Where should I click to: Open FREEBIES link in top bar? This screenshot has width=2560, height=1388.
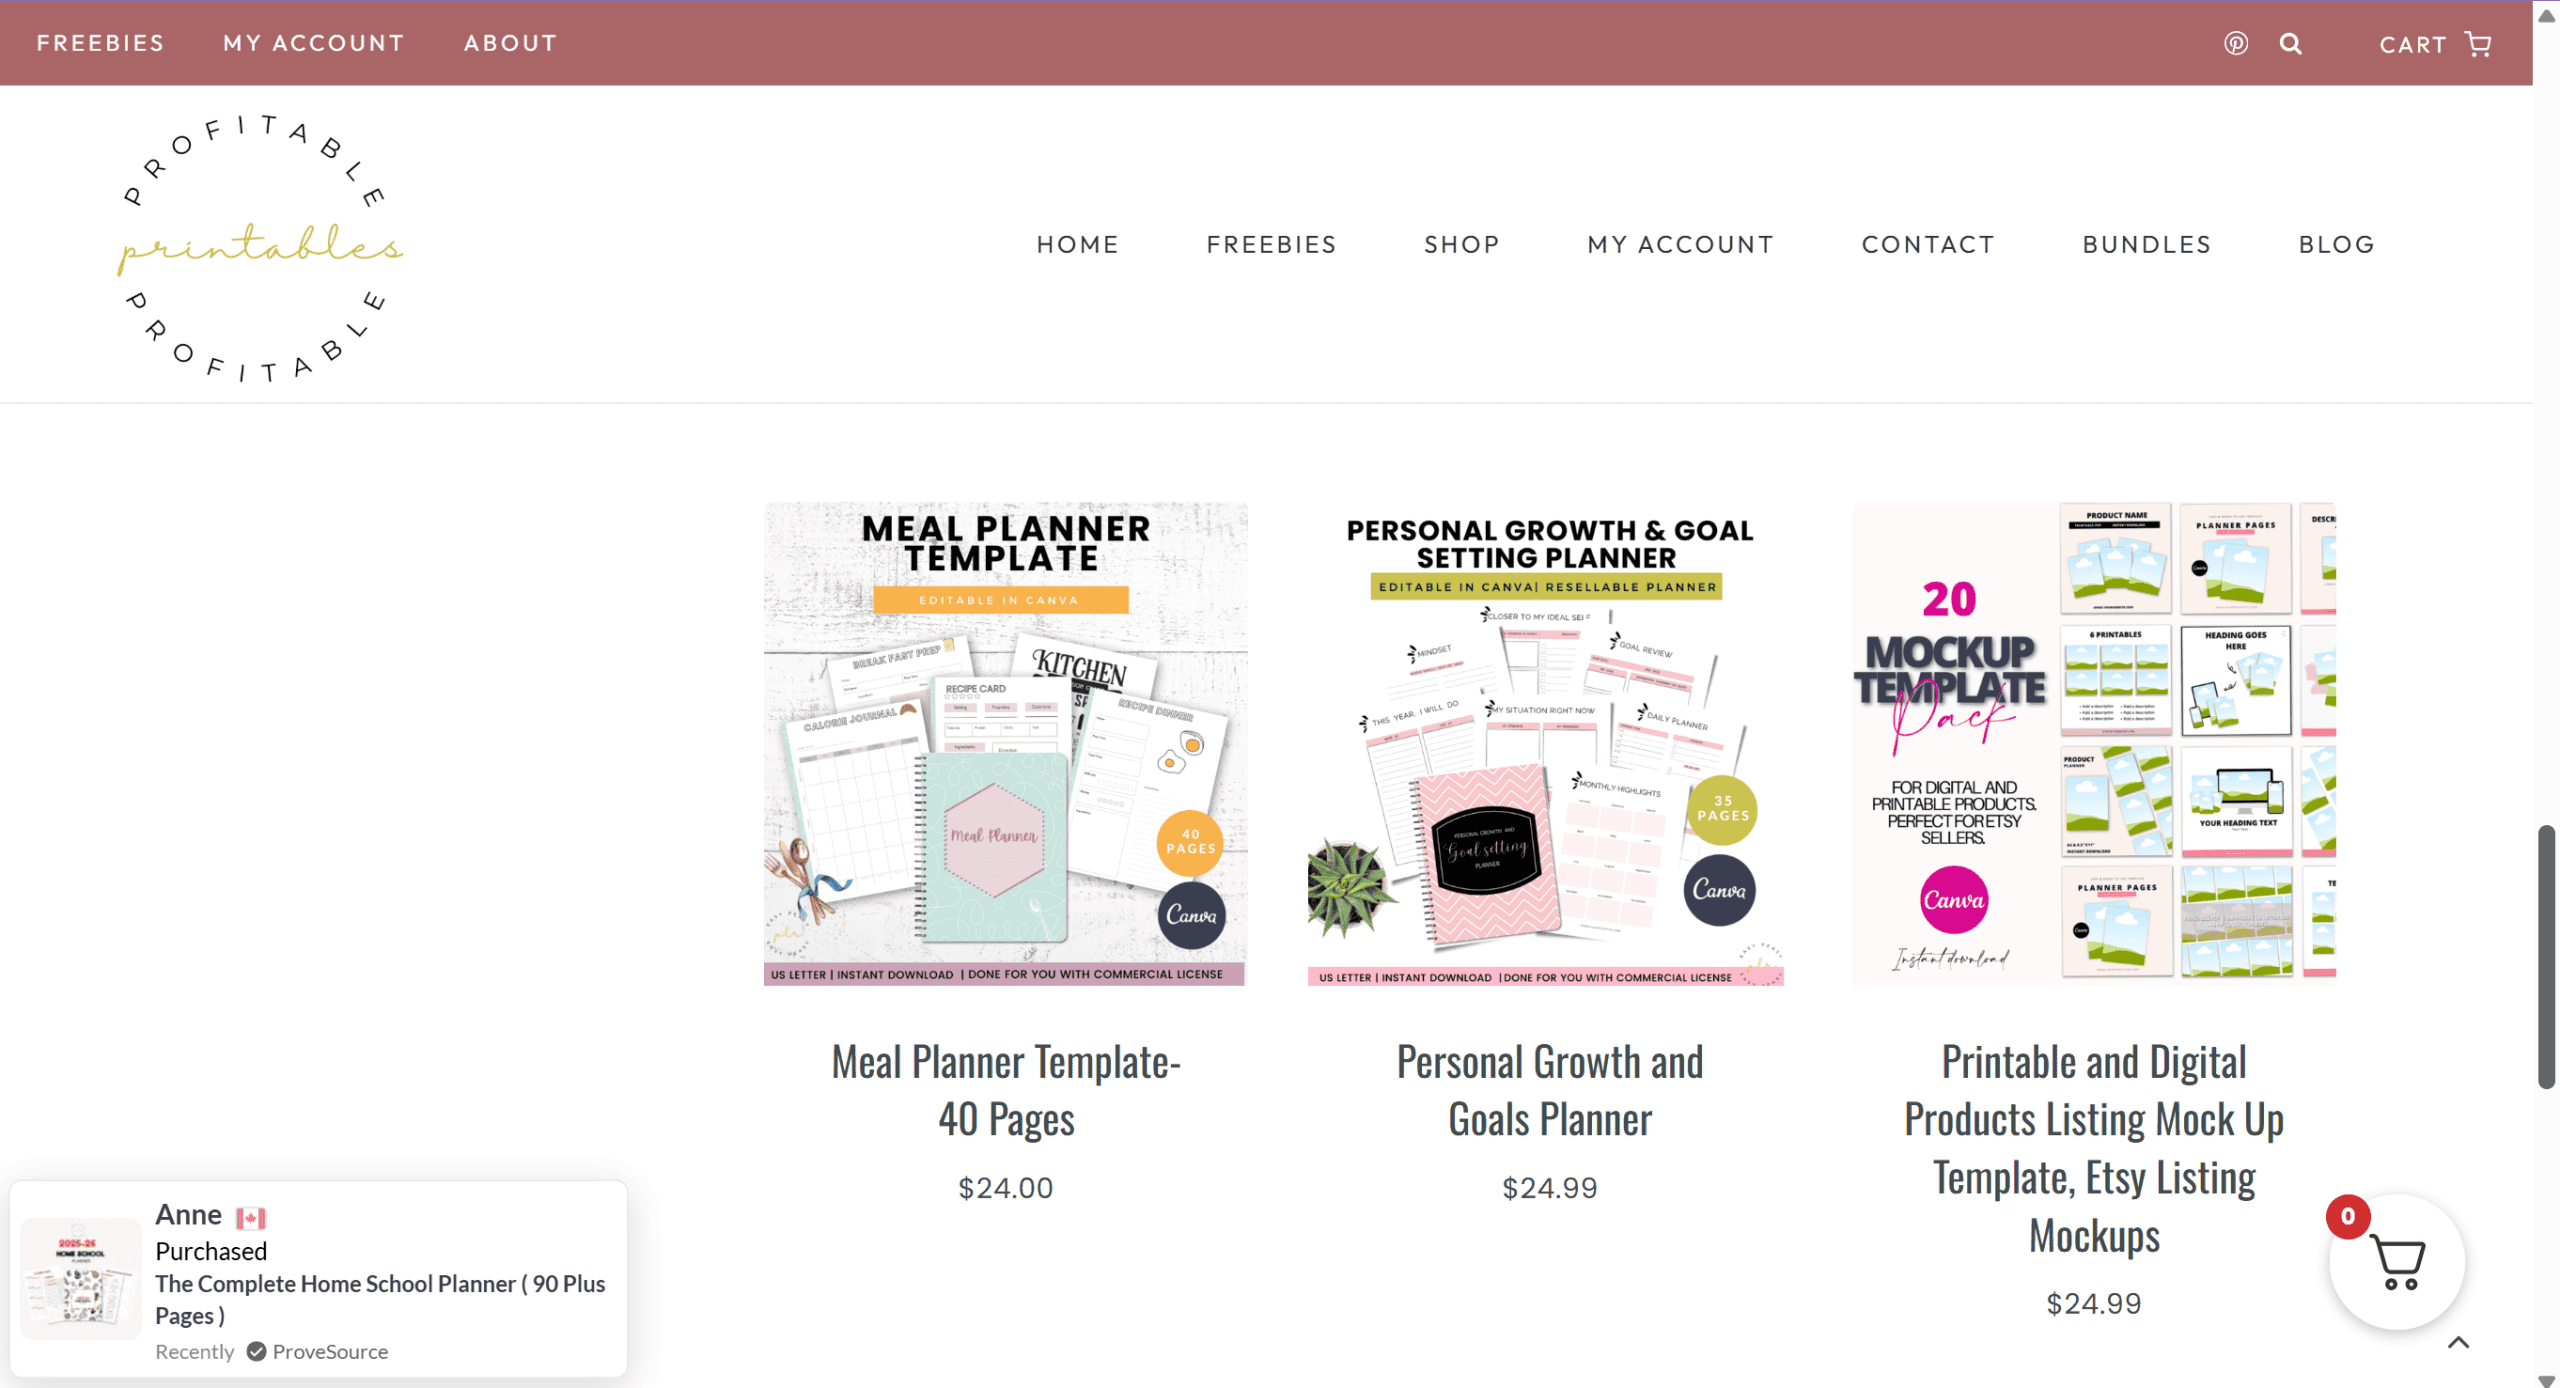(100, 43)
